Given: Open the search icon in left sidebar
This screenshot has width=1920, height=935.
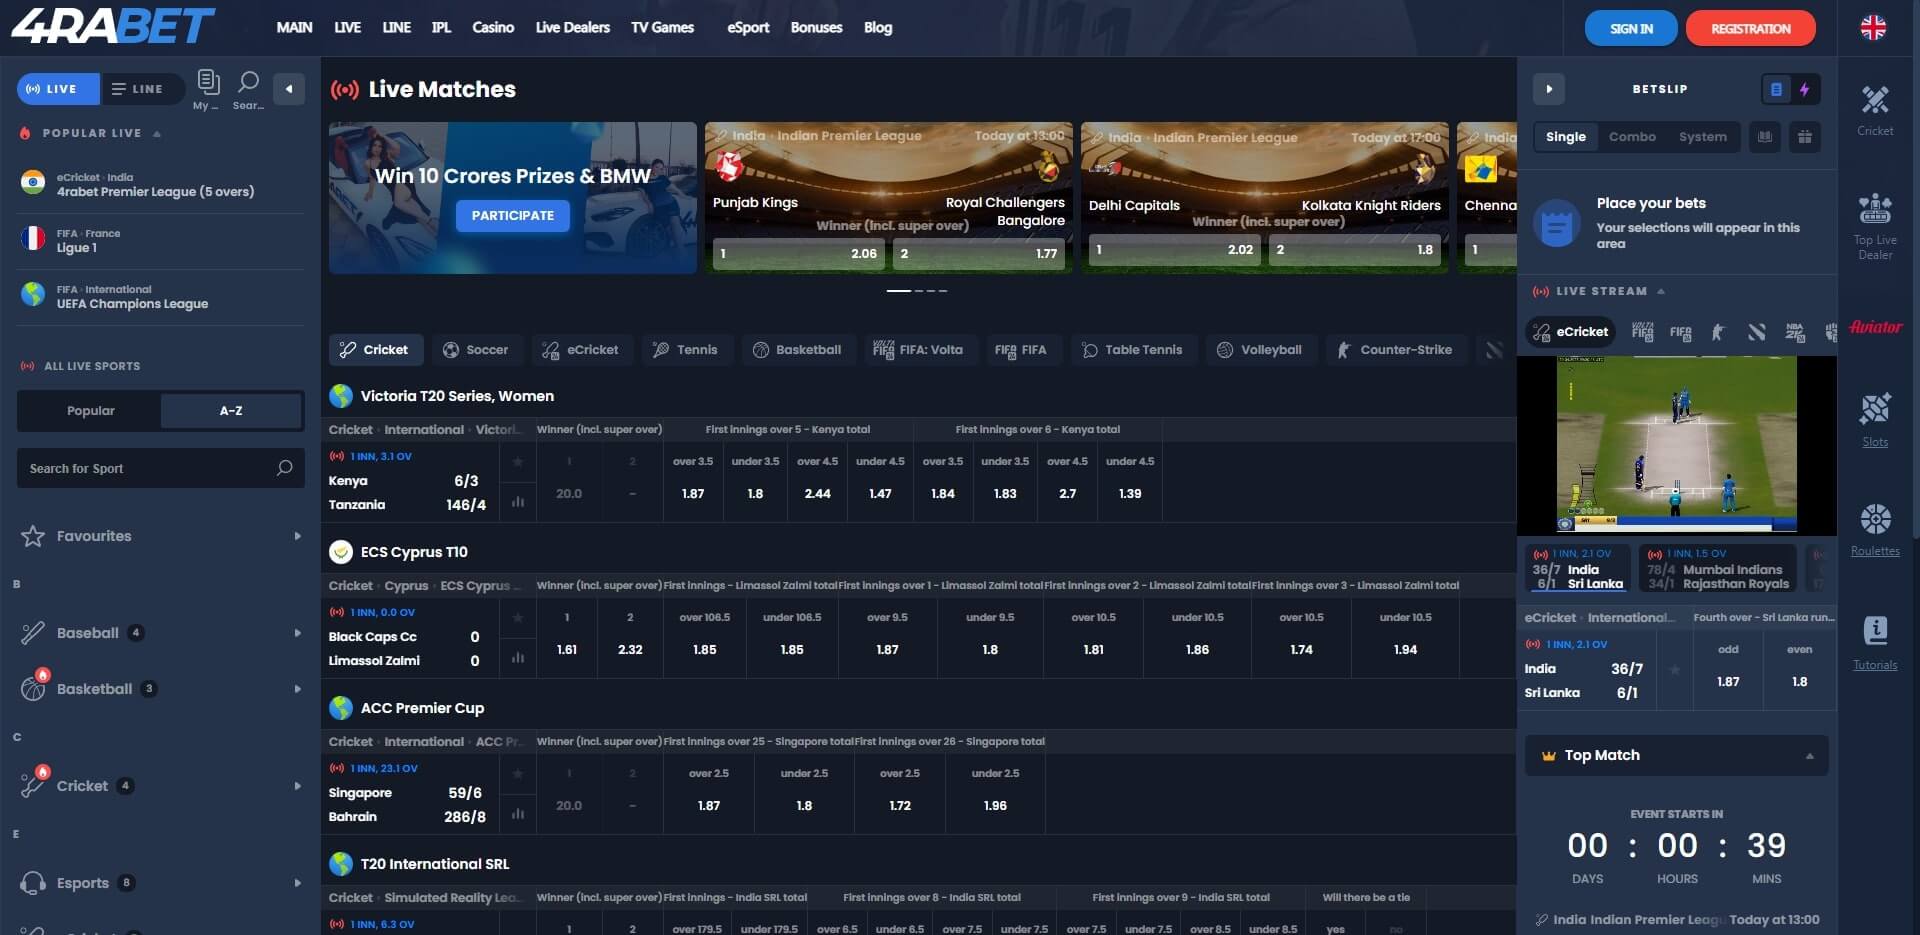Looking at the screenshot, I should coord(247,83).
